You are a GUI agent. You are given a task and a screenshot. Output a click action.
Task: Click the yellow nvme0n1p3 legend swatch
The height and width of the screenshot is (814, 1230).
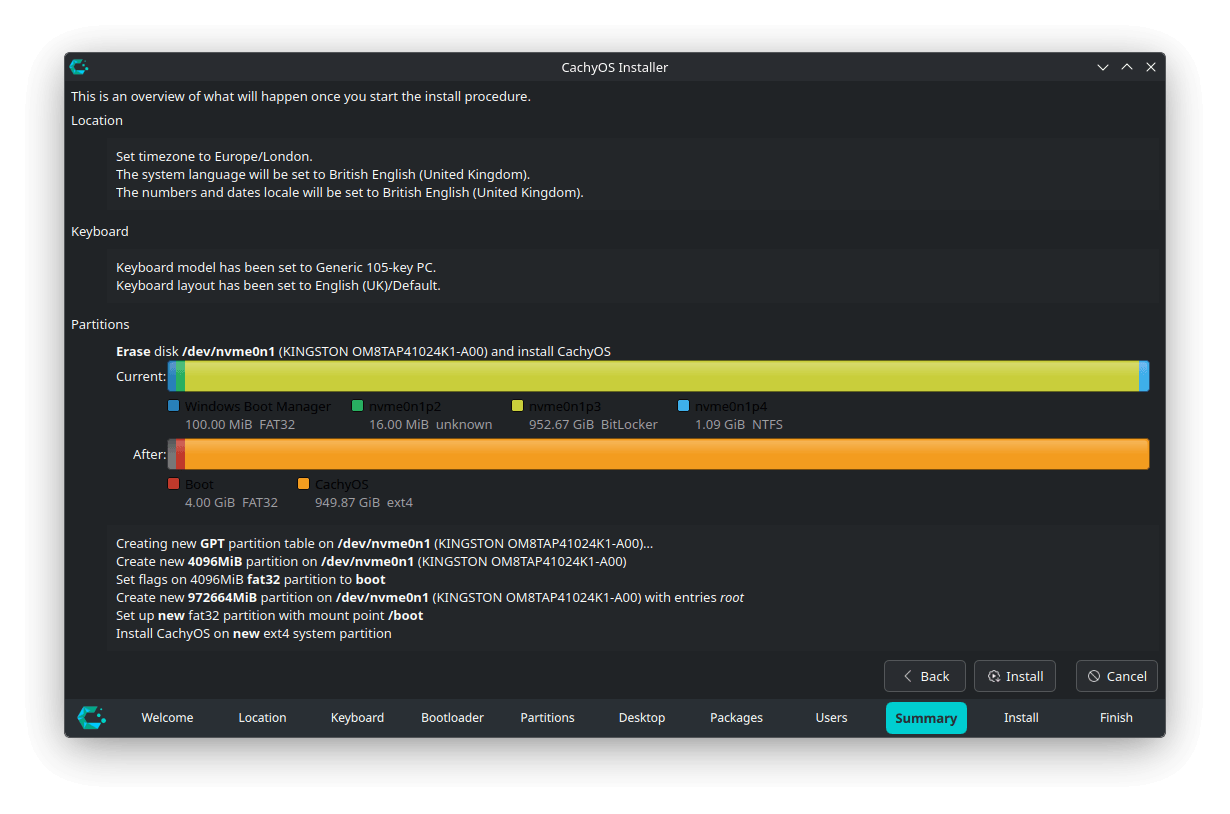pos(518,406)
